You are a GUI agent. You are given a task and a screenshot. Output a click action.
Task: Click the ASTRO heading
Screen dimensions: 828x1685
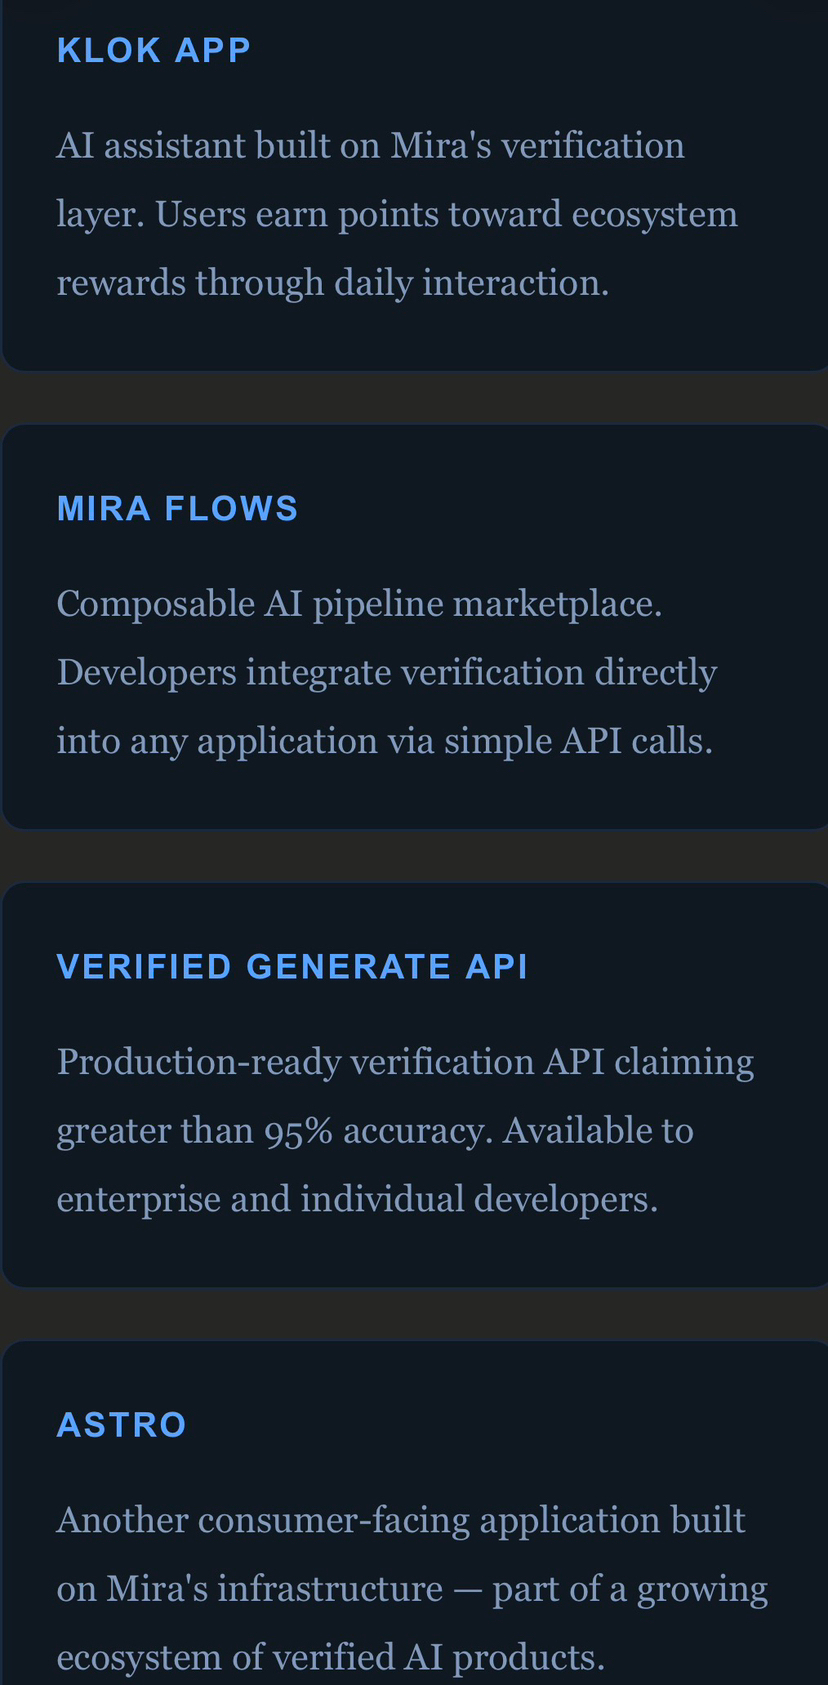coord(122,1424)
